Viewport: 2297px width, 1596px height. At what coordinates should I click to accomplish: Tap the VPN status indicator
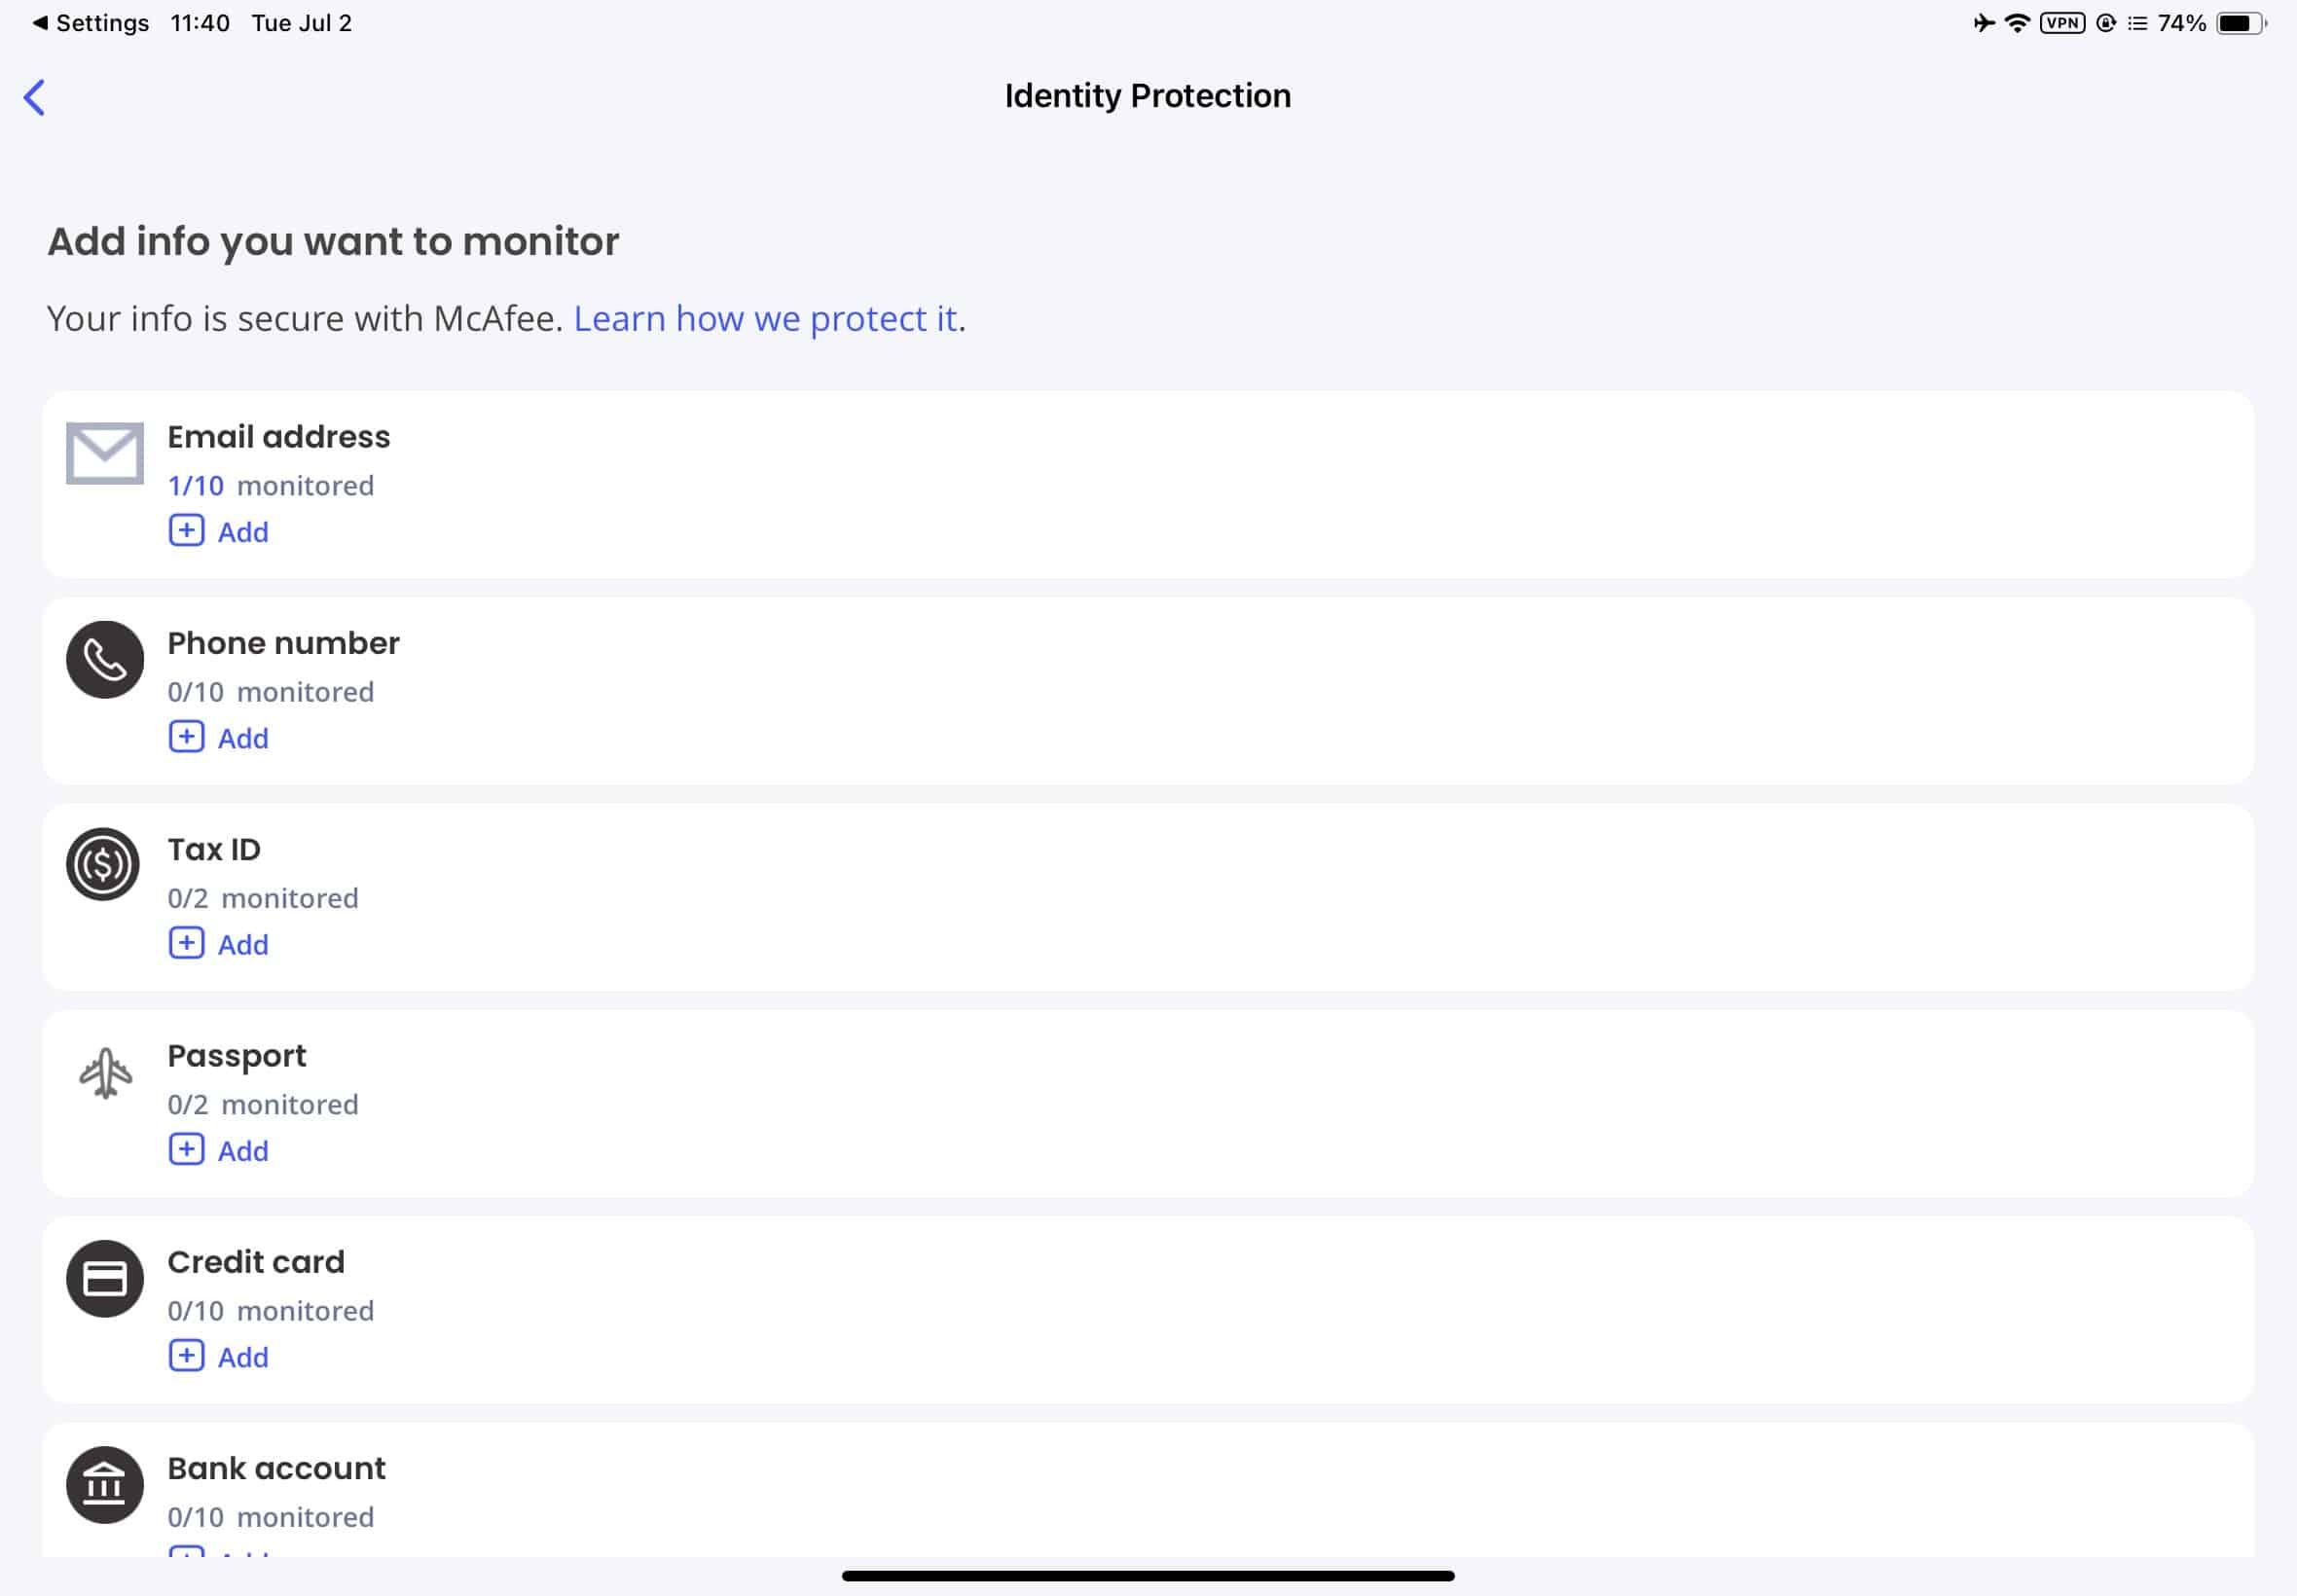(2062, 23)
